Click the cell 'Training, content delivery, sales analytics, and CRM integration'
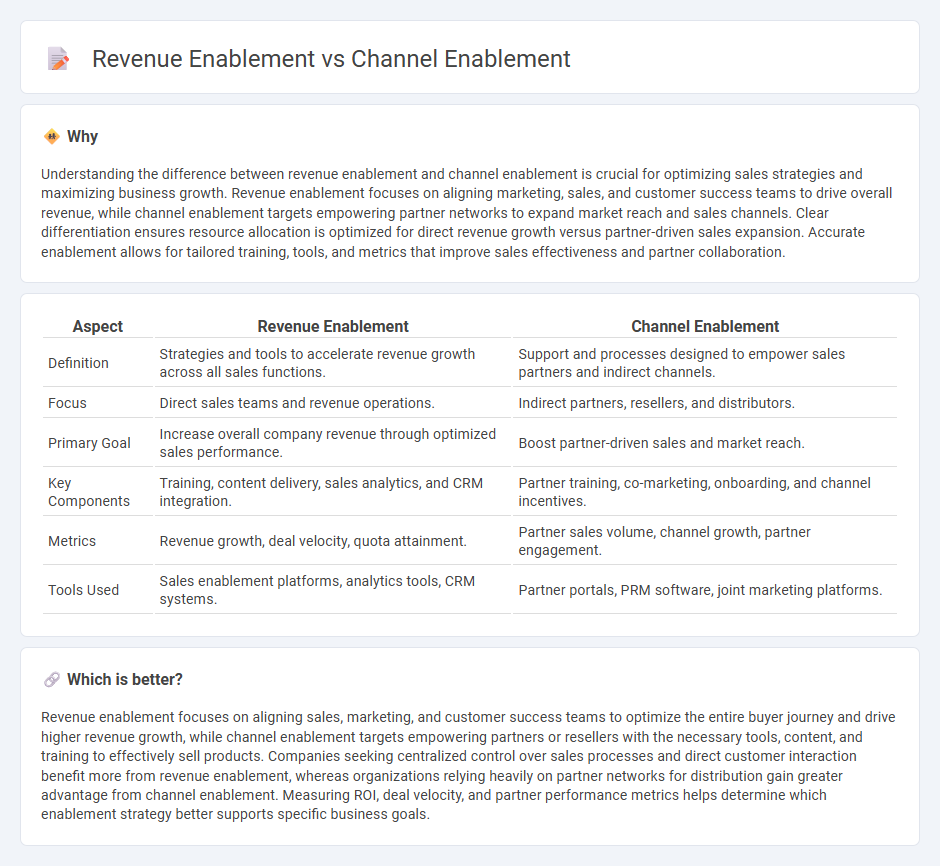Viewport: 940px width, 866px height. pos(333,492)
